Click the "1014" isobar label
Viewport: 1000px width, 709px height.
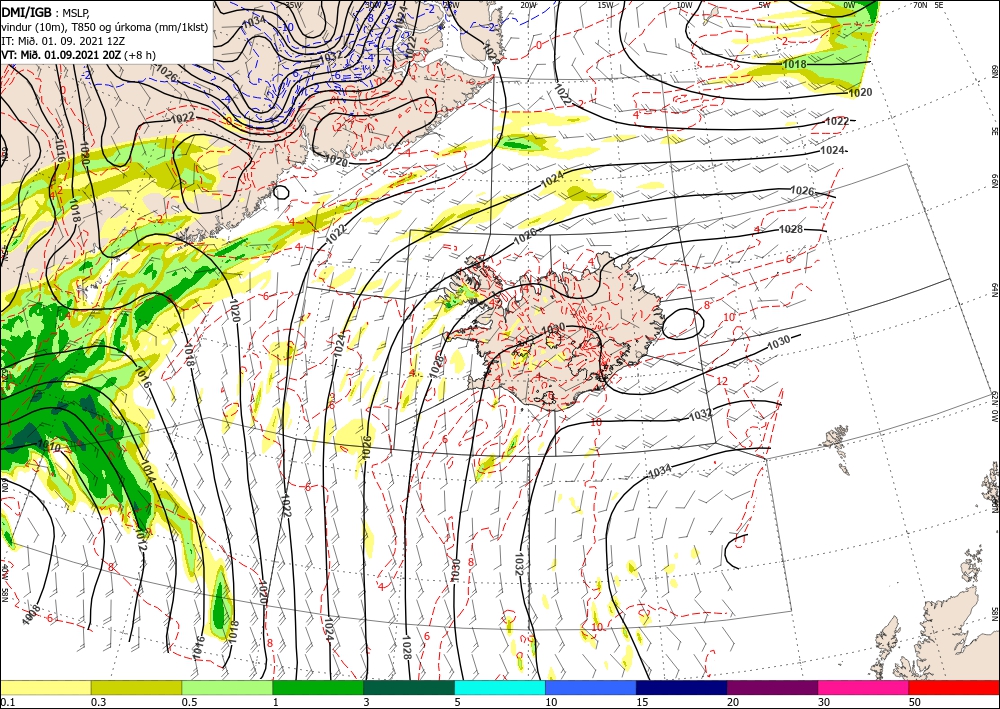click(146, 469)
